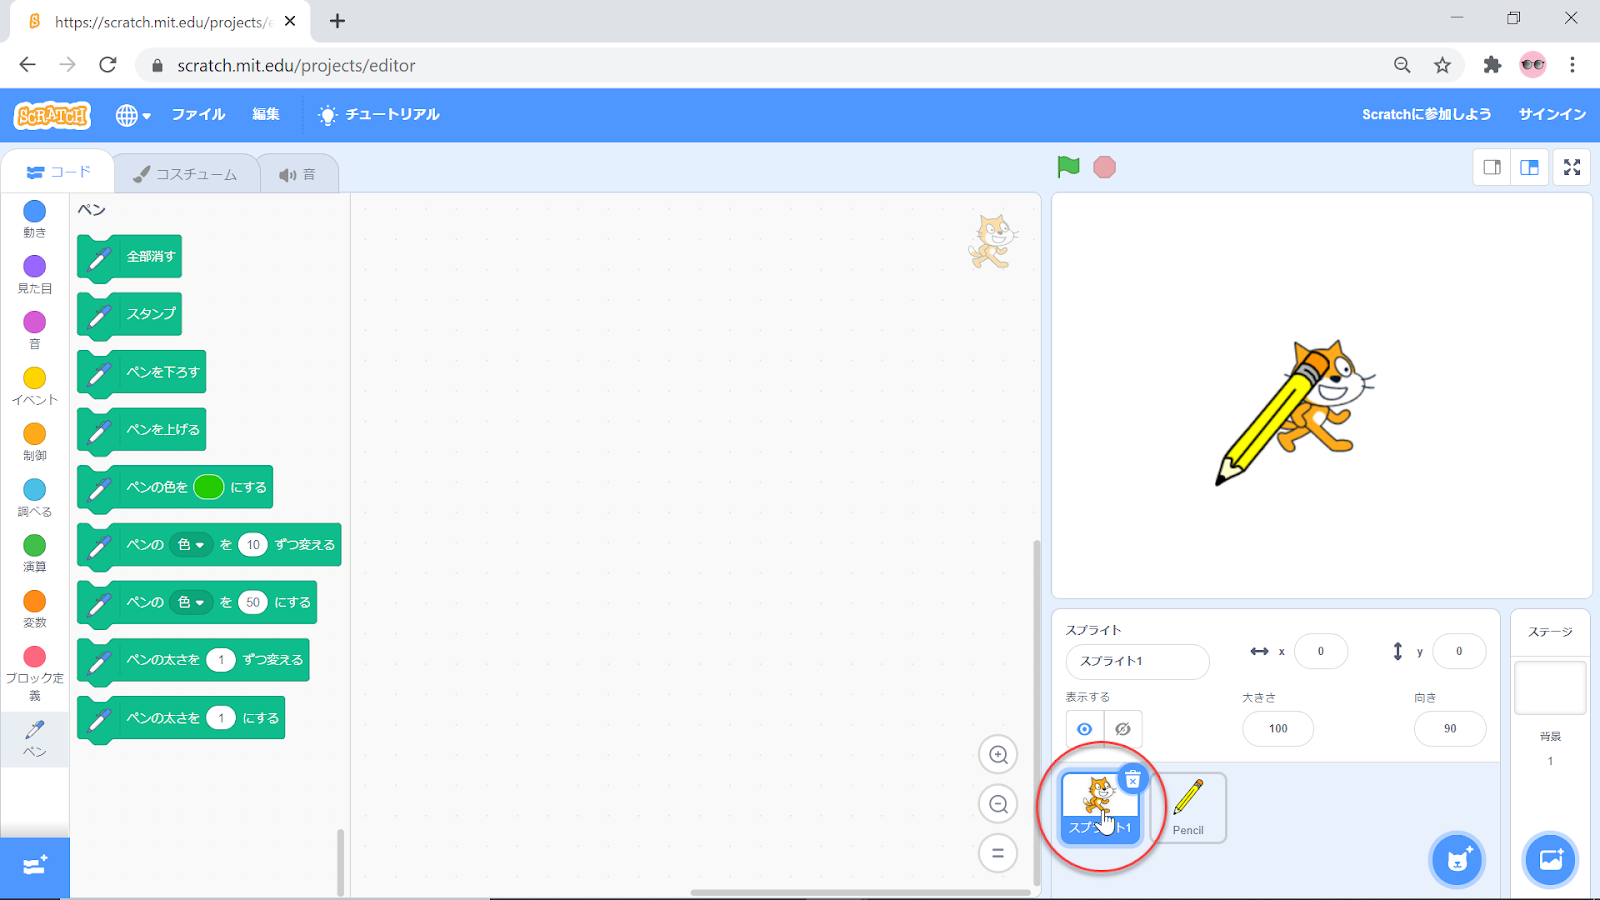This screenshot has width=1600, height=900.
Task: Reset workspace zoom to default
Action: [x=998, y=853]
